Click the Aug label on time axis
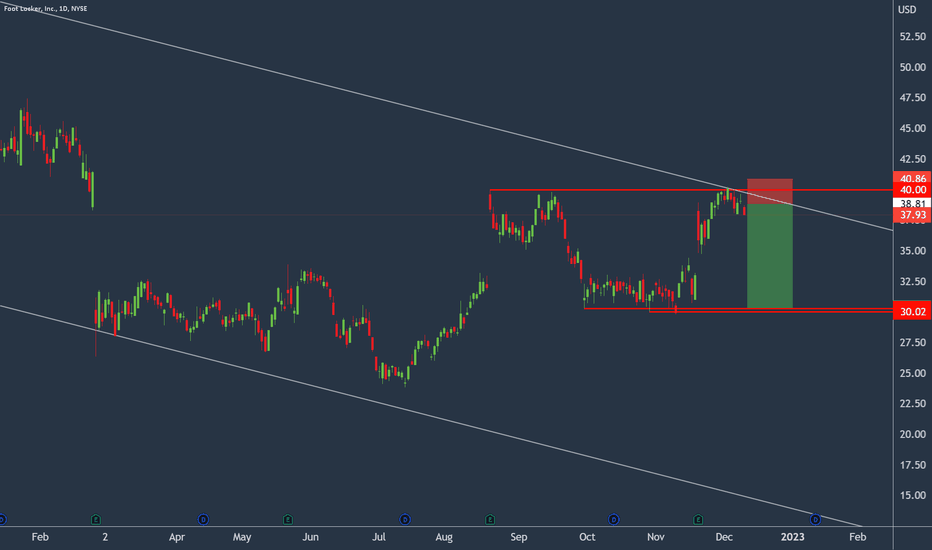The image size is (932, 550). 444,537
